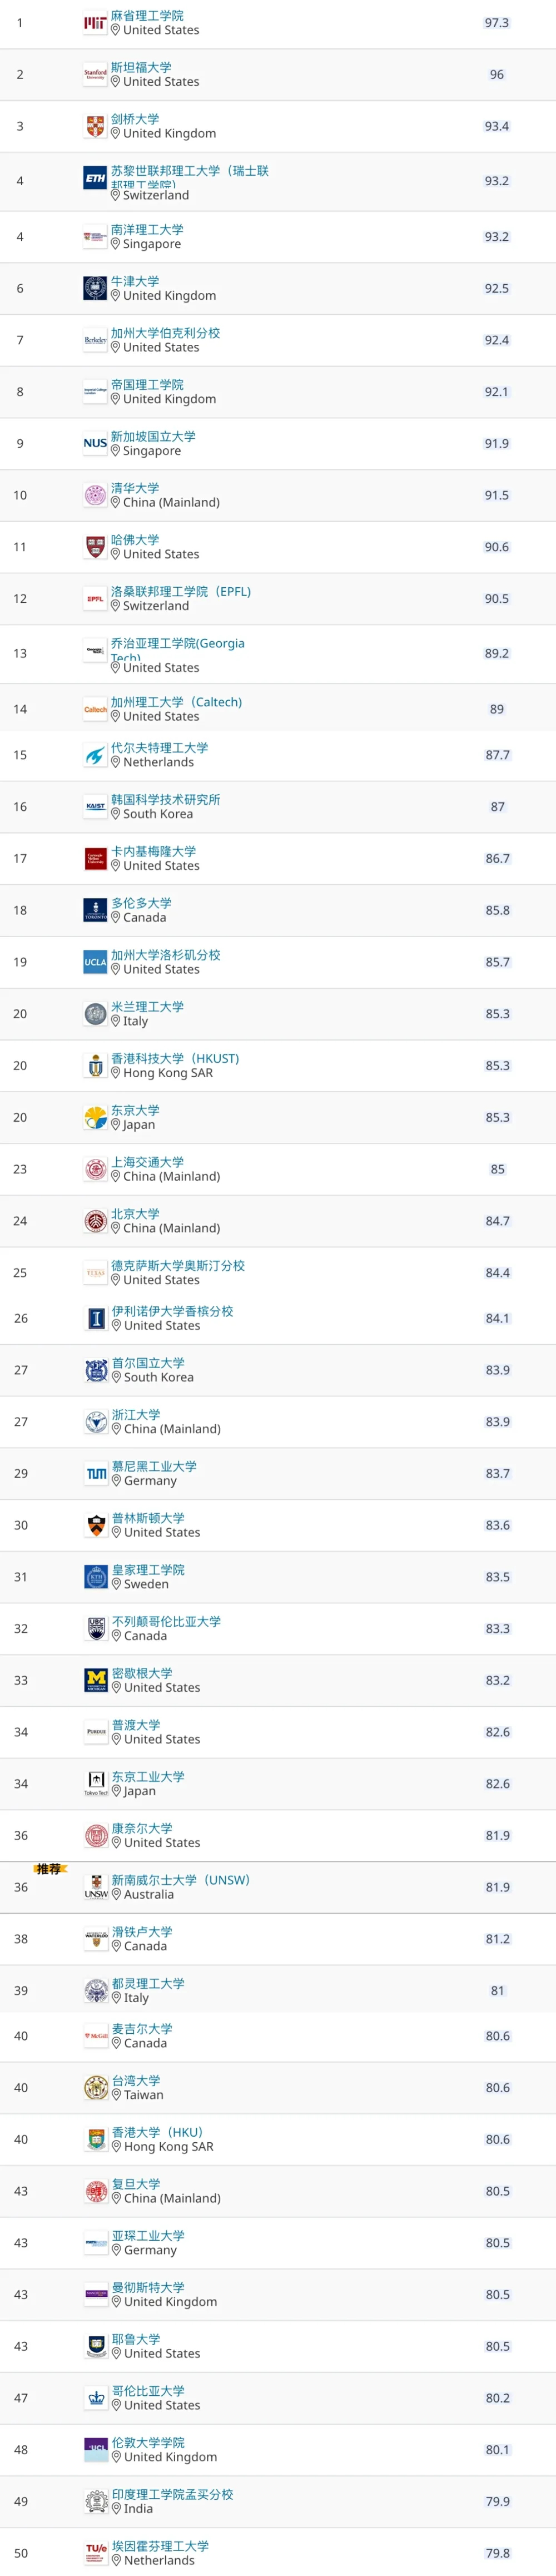Open the 印度理工学院孟买分校 link

pos(173,2494)
